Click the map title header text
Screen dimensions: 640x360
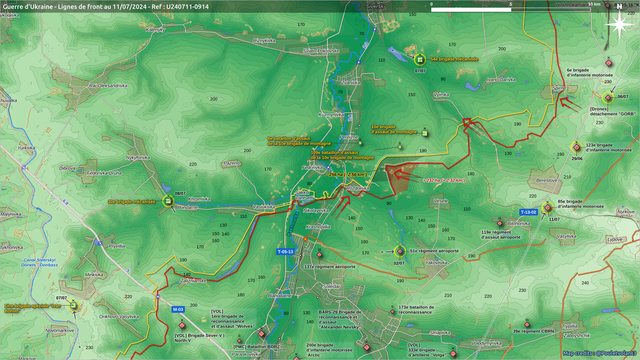pyautogui.click(x=105, y=7)
